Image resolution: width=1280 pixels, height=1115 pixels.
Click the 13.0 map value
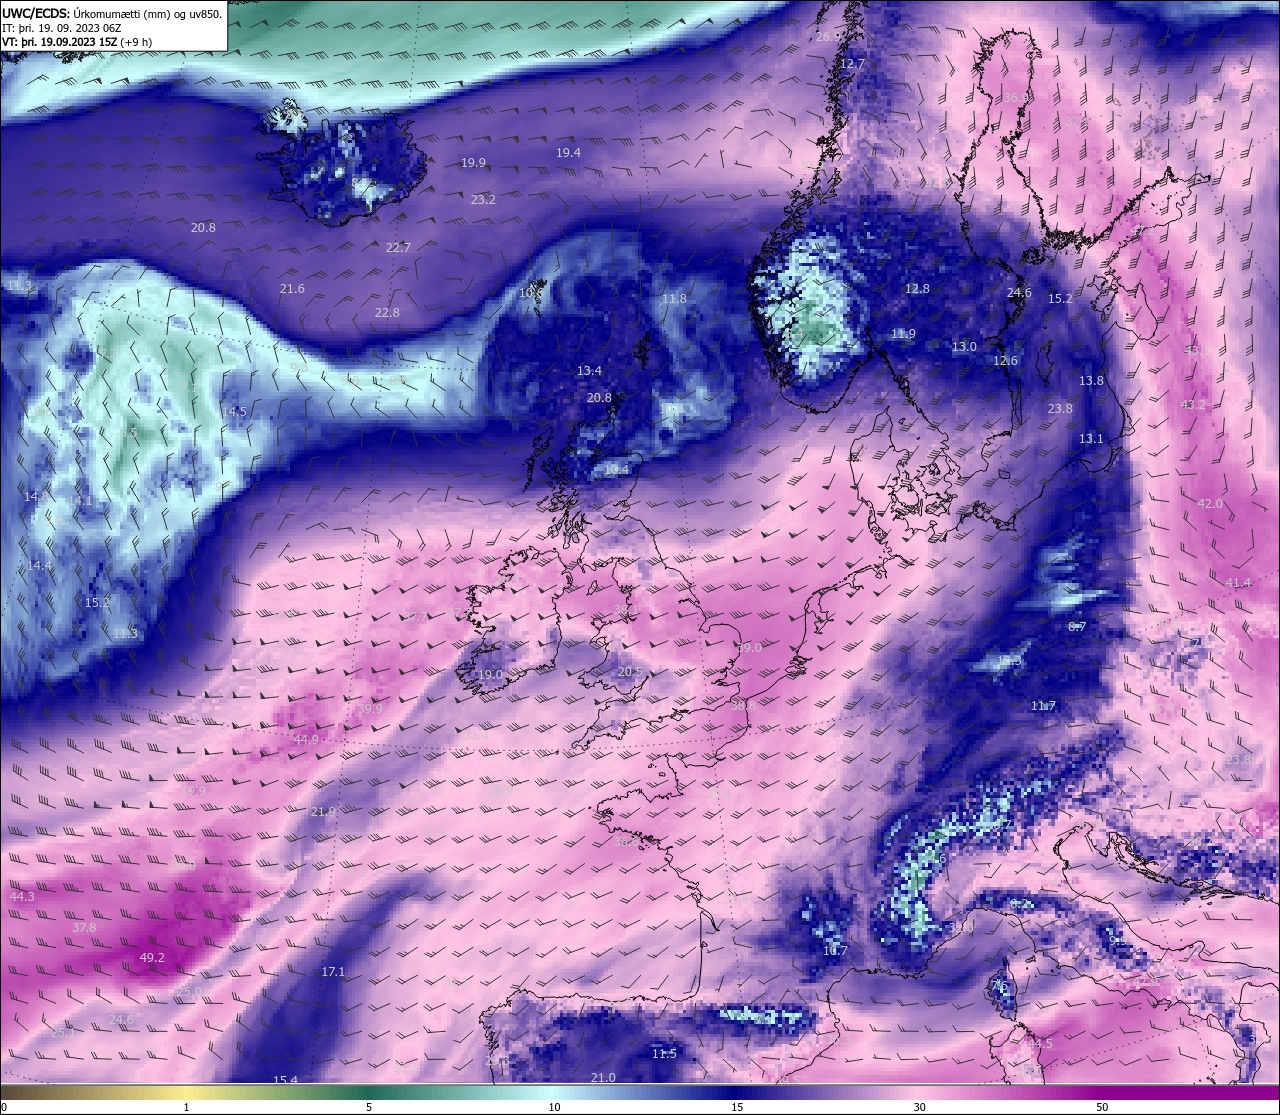click(x=964, y=346)
